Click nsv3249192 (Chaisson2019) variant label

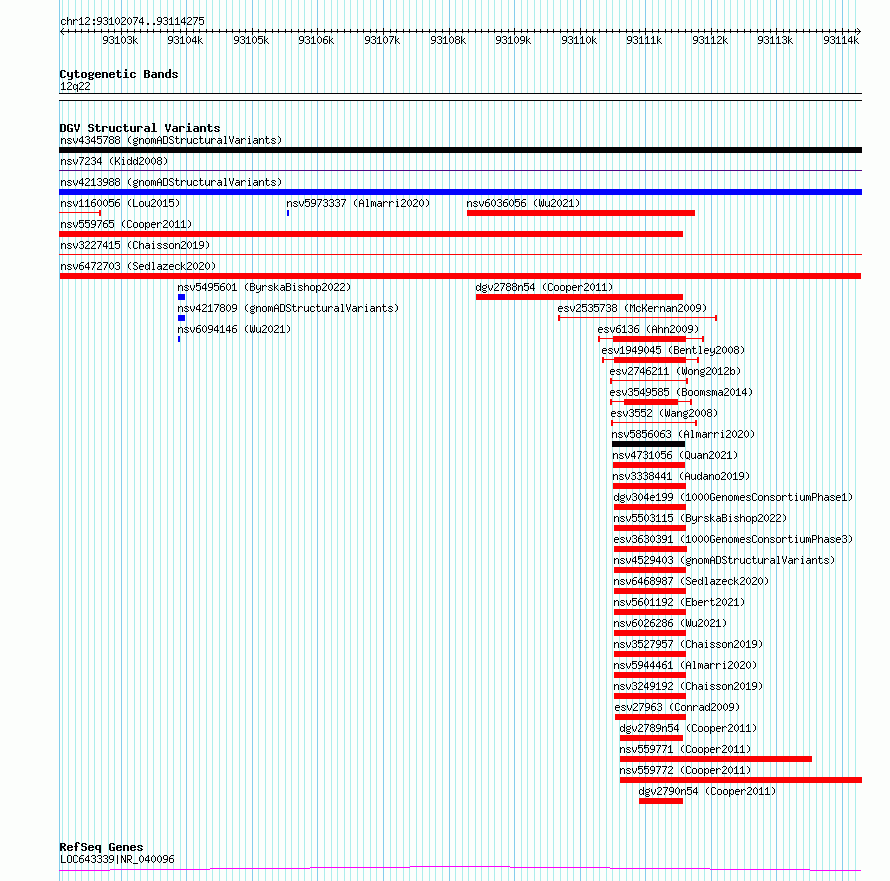pyautogui.click(x=689, y=686)
